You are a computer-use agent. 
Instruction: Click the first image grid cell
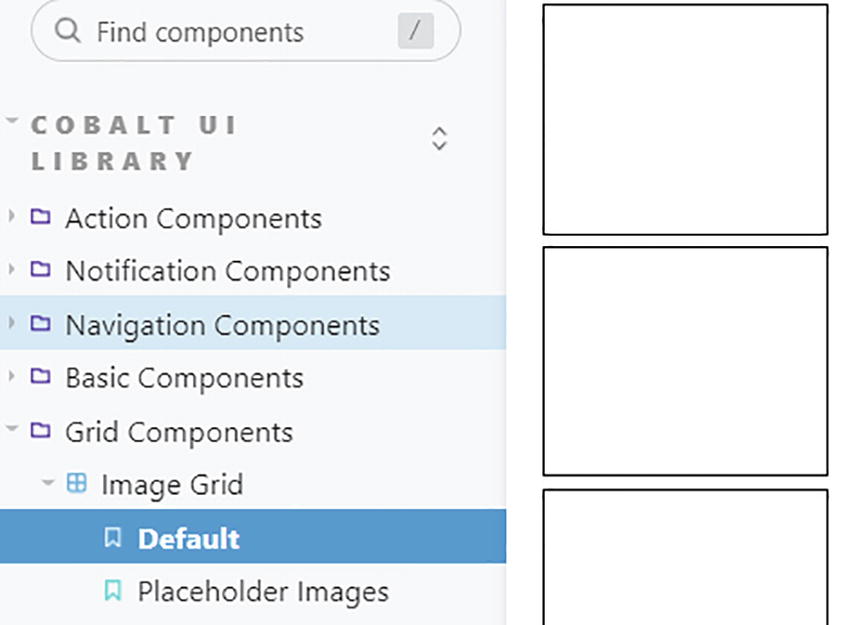pos(685,119)
